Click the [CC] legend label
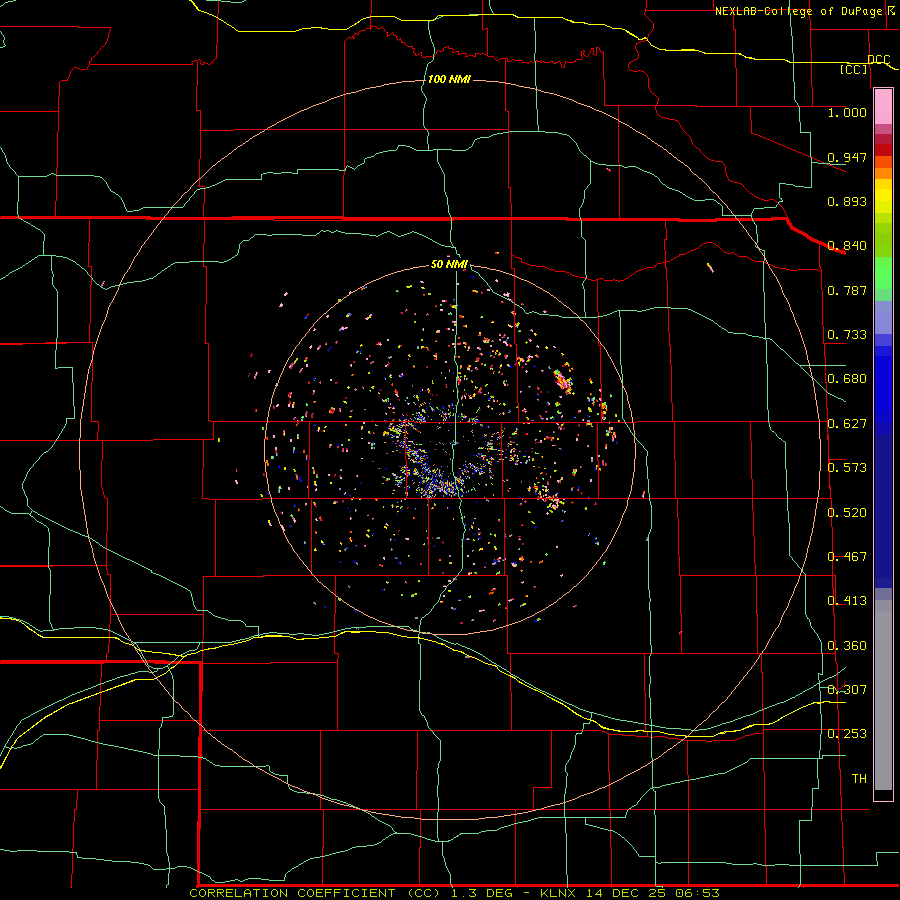Screen dimensions: 900x900 click(854, 69)
